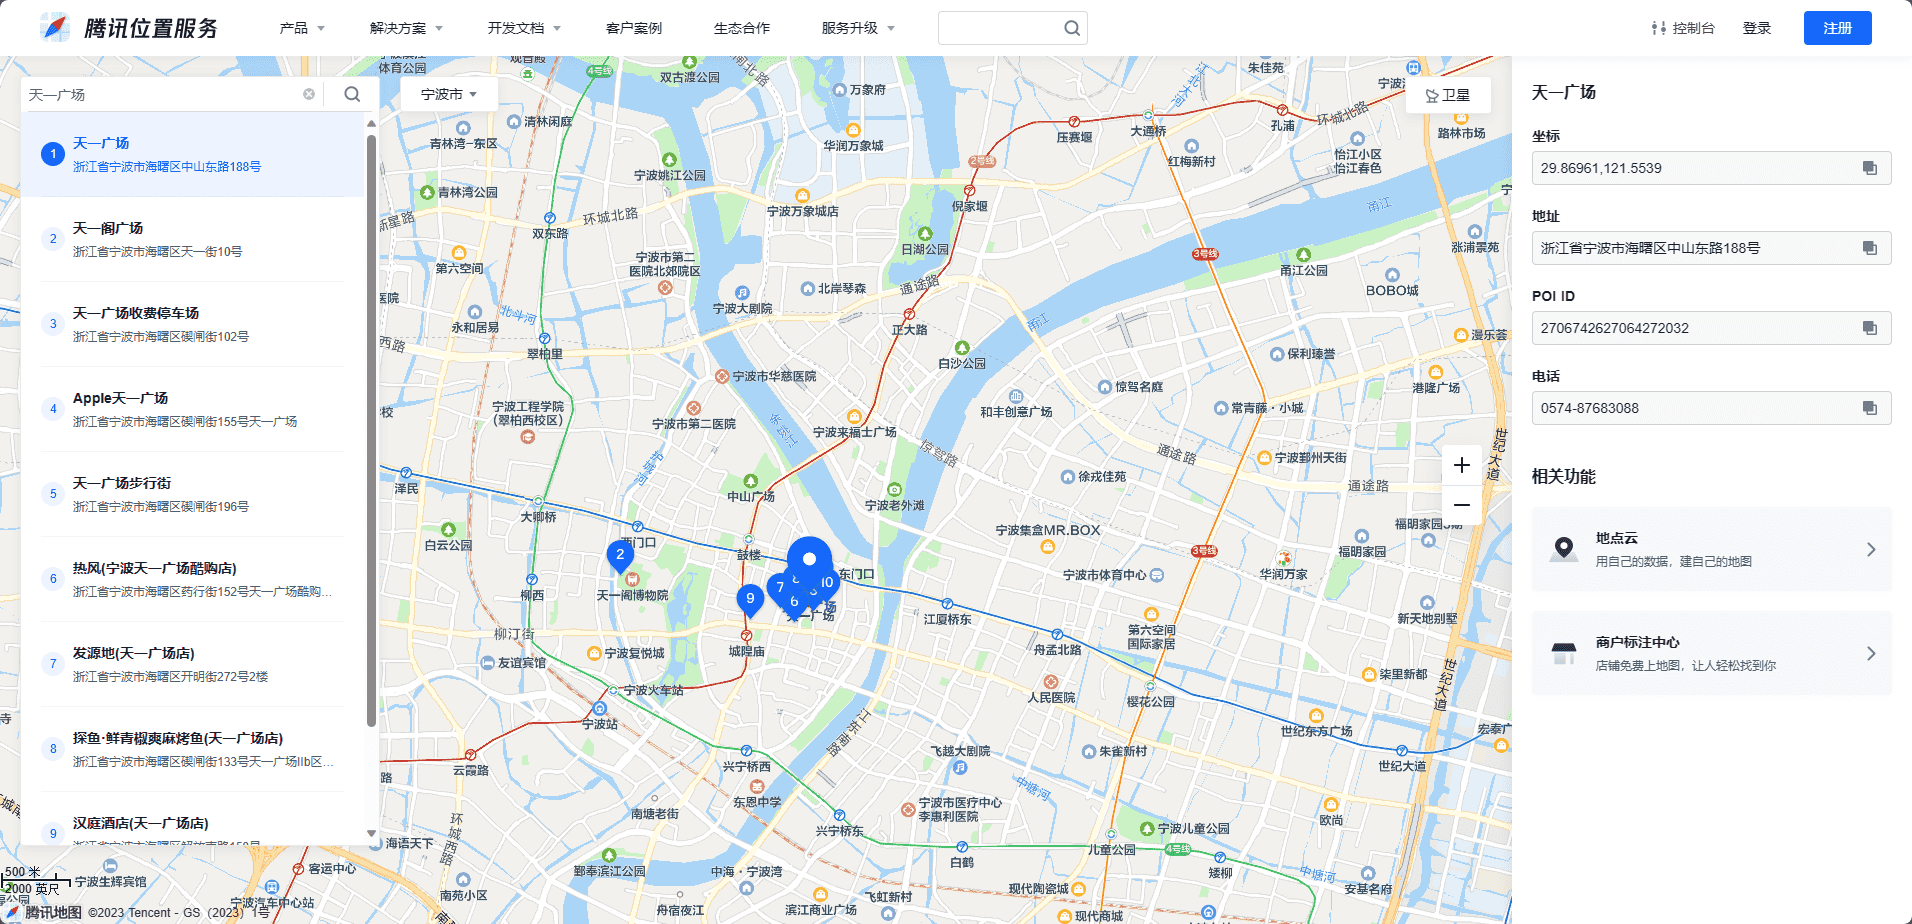Click the 登录 login link
1912x924 pixels.
pyautogui.click(x=1757, y=28)
